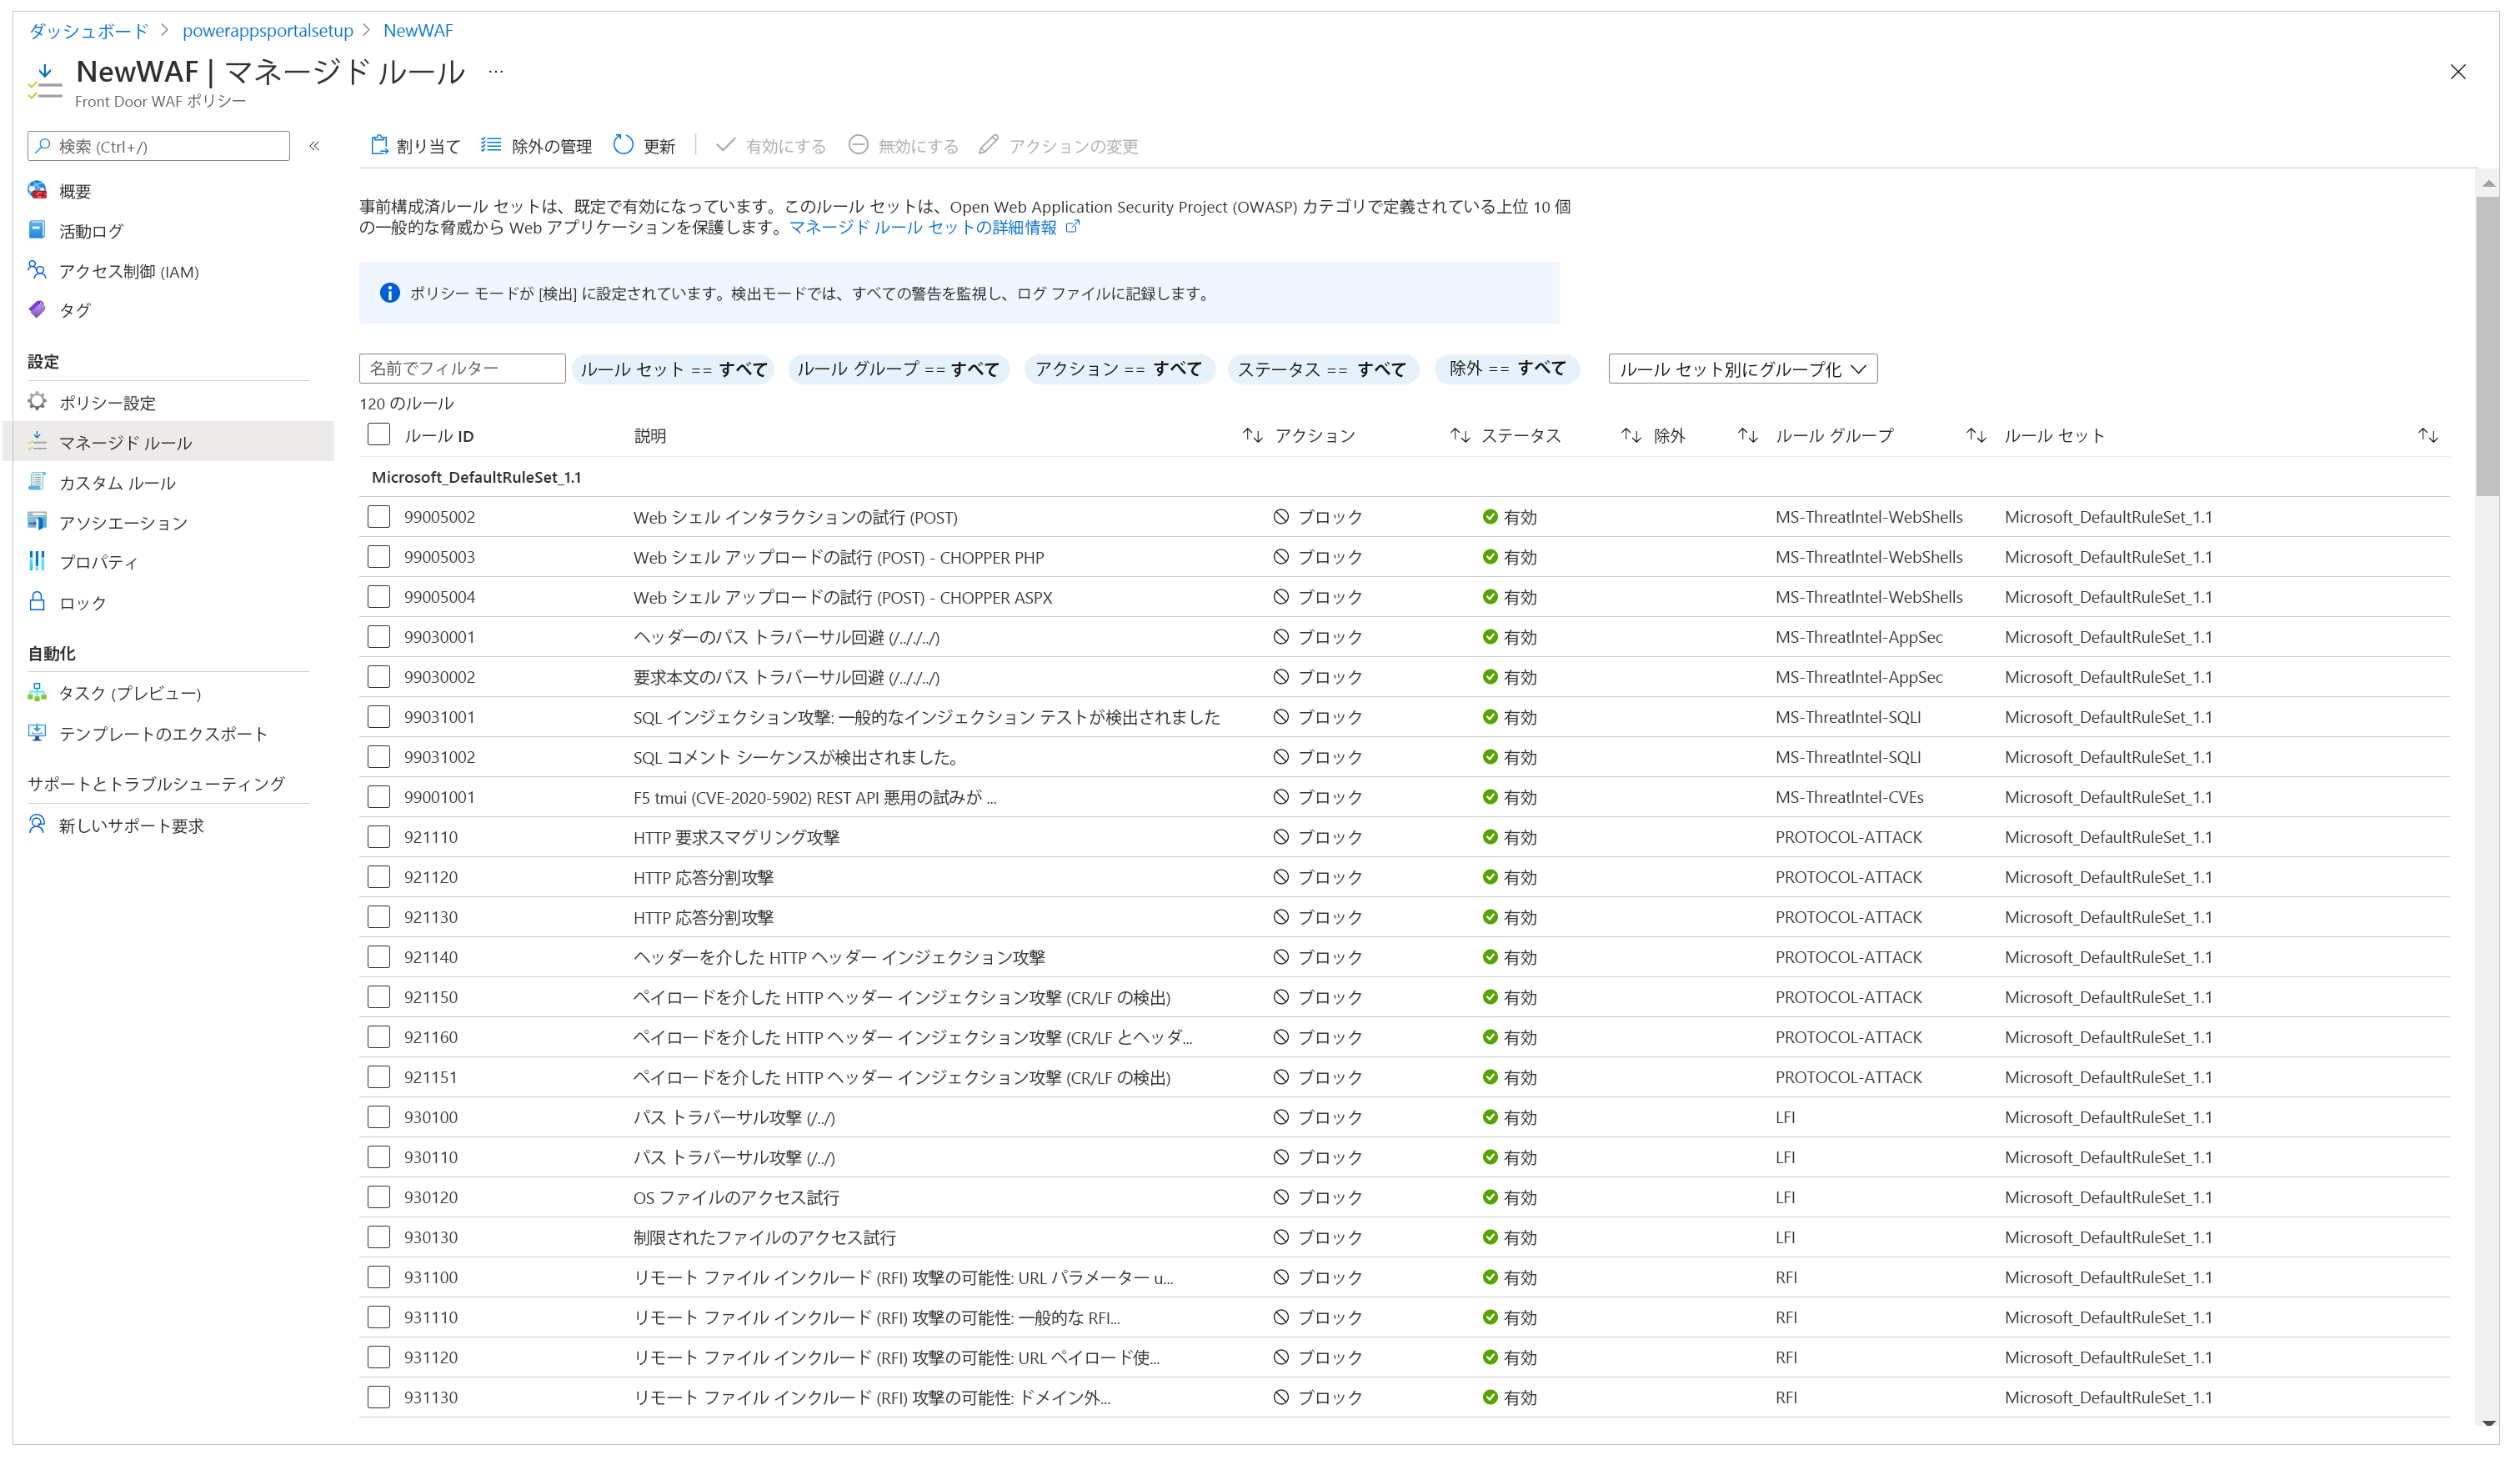Open 除外 == すべて filter
2520x1470 pixels.
pyautogui.click(x=1507, y=369)
